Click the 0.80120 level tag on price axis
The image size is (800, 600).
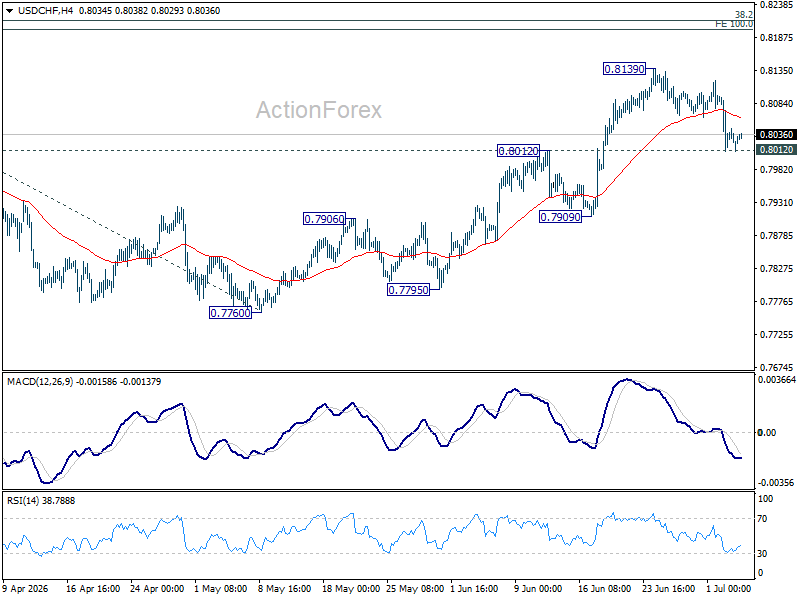(x=776, y=149)
